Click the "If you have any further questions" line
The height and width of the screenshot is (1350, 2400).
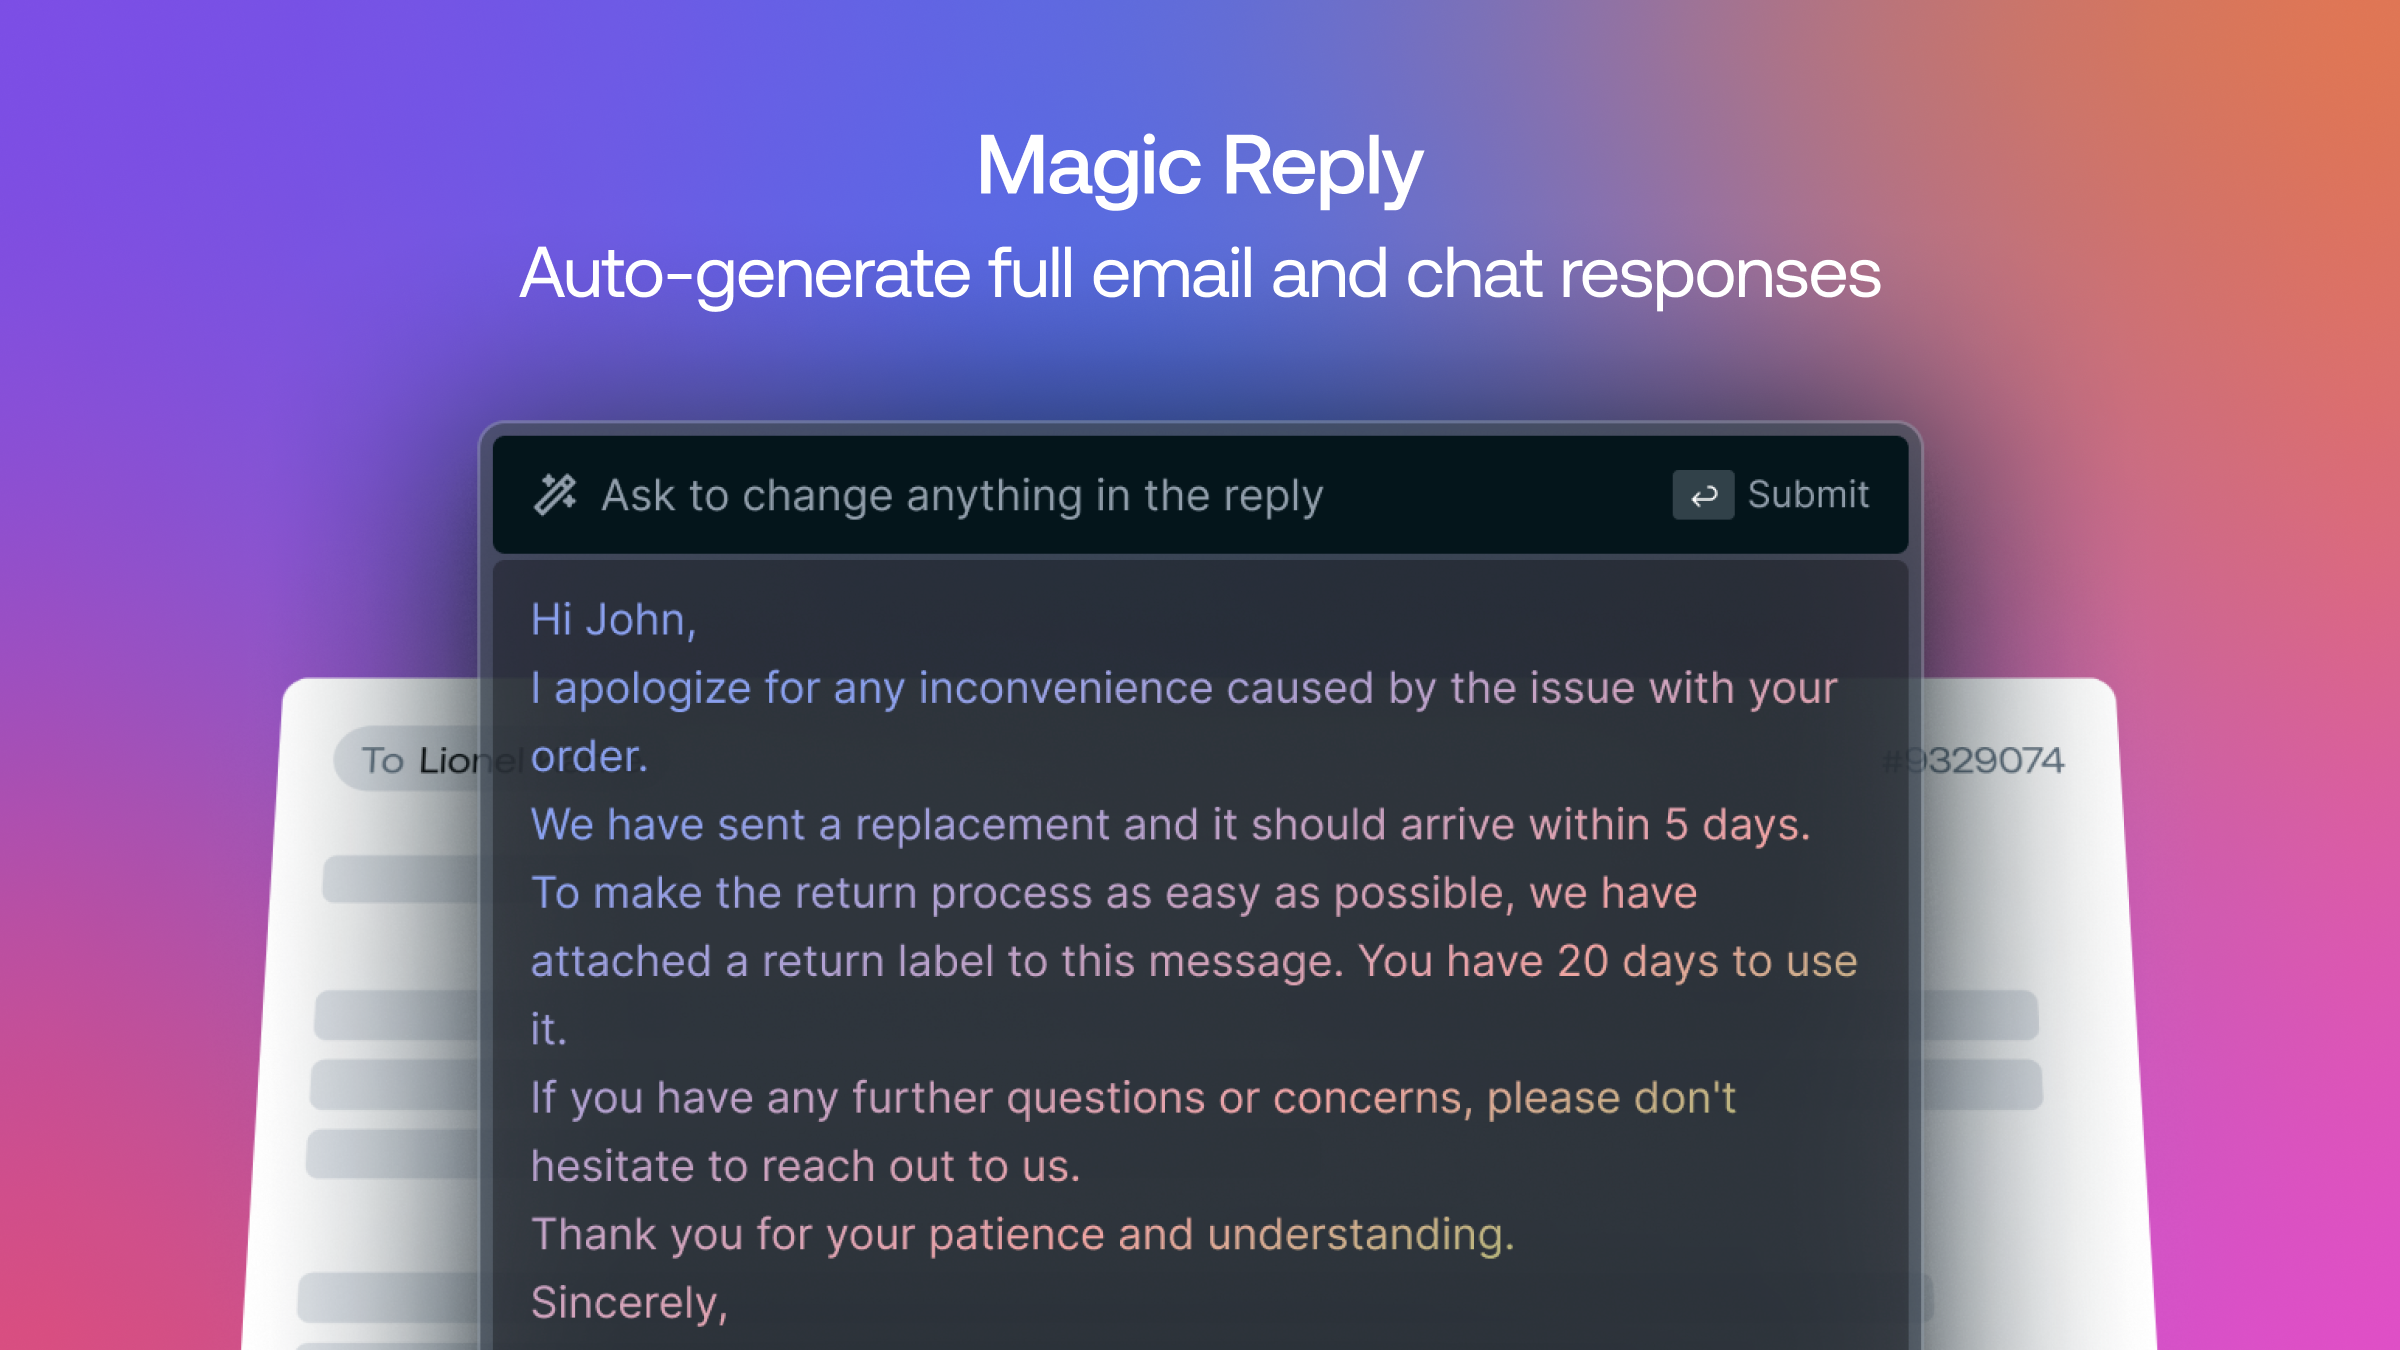point(1133,1098)
